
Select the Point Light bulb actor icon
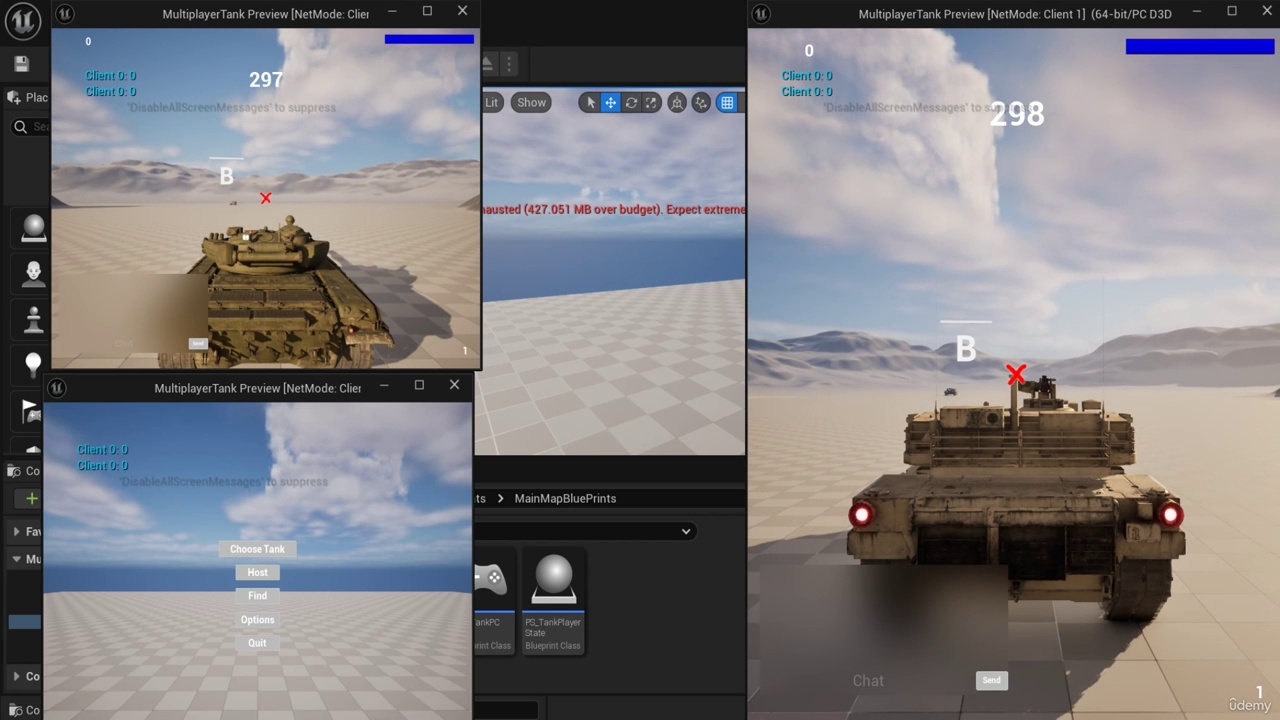pyautogui.click(x=34, y=365)
